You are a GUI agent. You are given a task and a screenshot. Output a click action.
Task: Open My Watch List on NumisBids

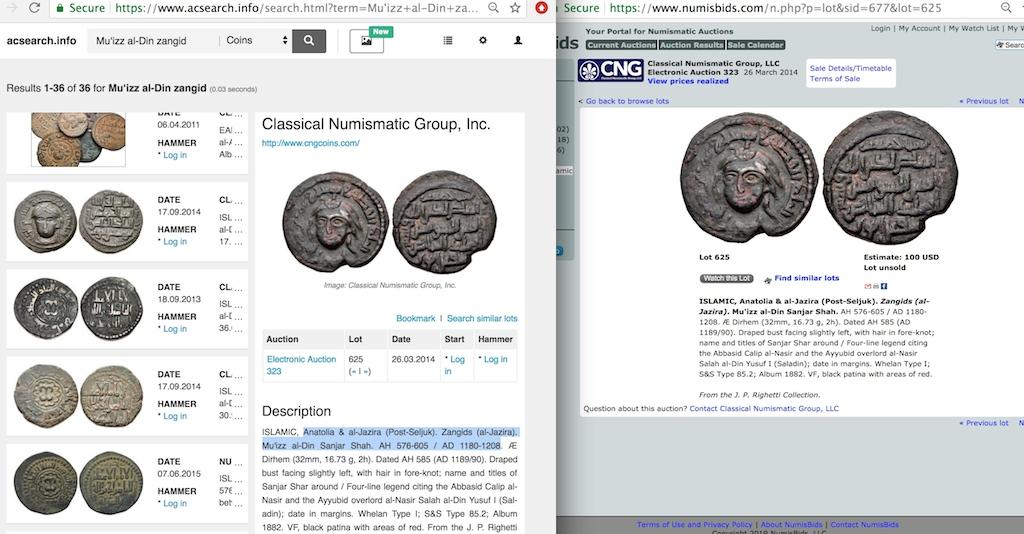click(974, 28)
